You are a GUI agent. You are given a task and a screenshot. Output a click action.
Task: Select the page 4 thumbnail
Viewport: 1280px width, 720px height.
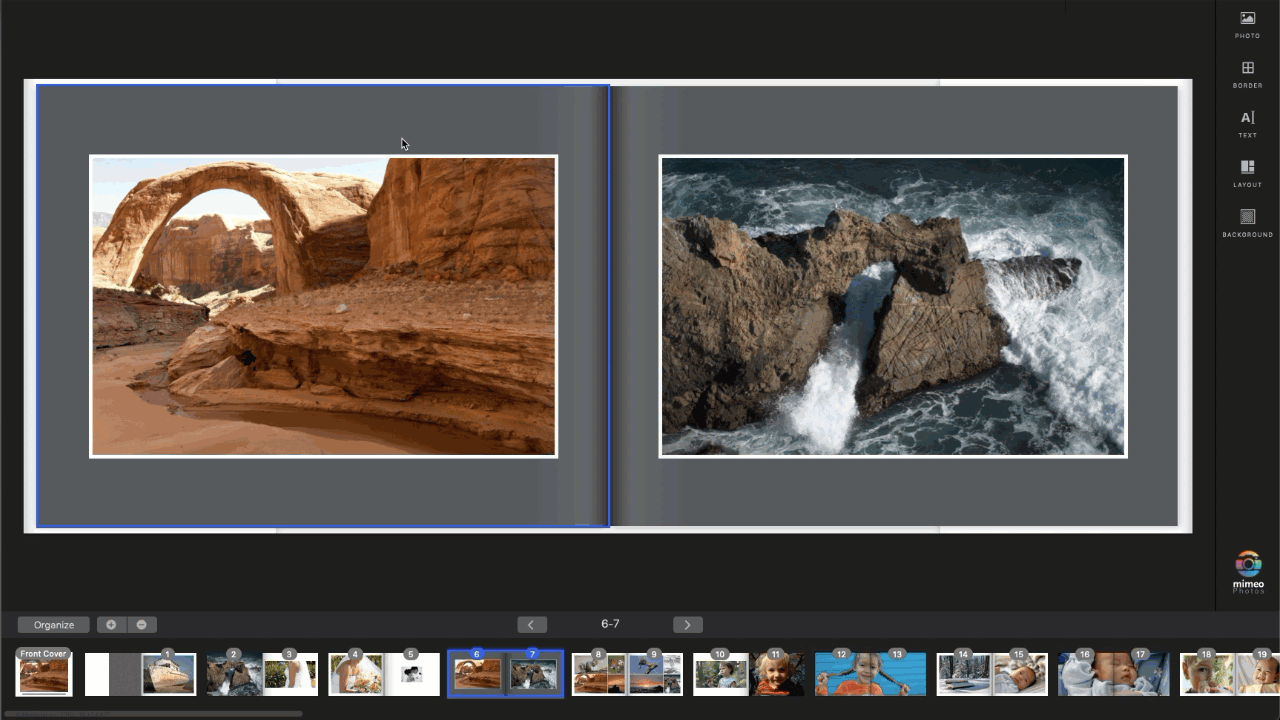[x=356, y=674]
